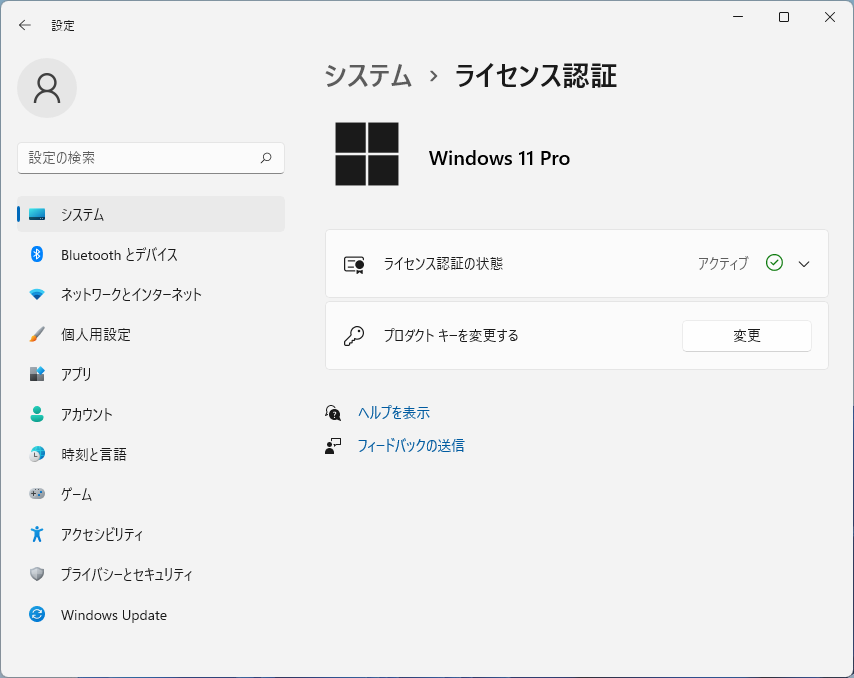
Task: Click the search magnifier icon
Action: (x=266, y=158)
